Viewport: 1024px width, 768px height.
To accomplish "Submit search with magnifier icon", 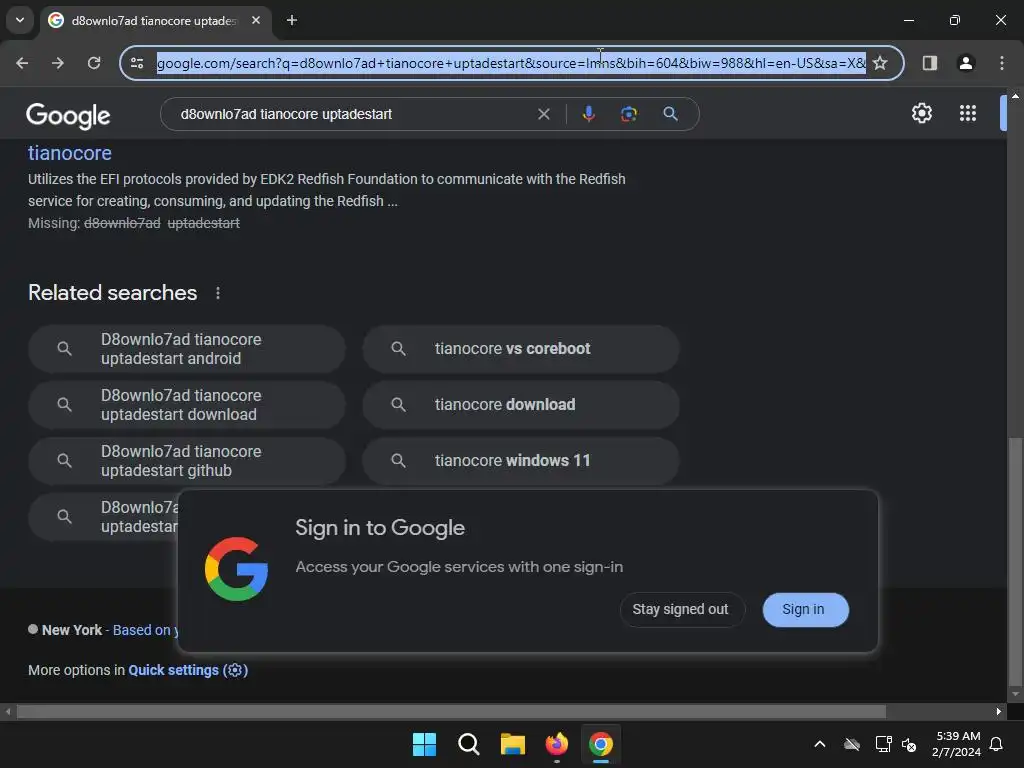I will click(x=670, y=114).
